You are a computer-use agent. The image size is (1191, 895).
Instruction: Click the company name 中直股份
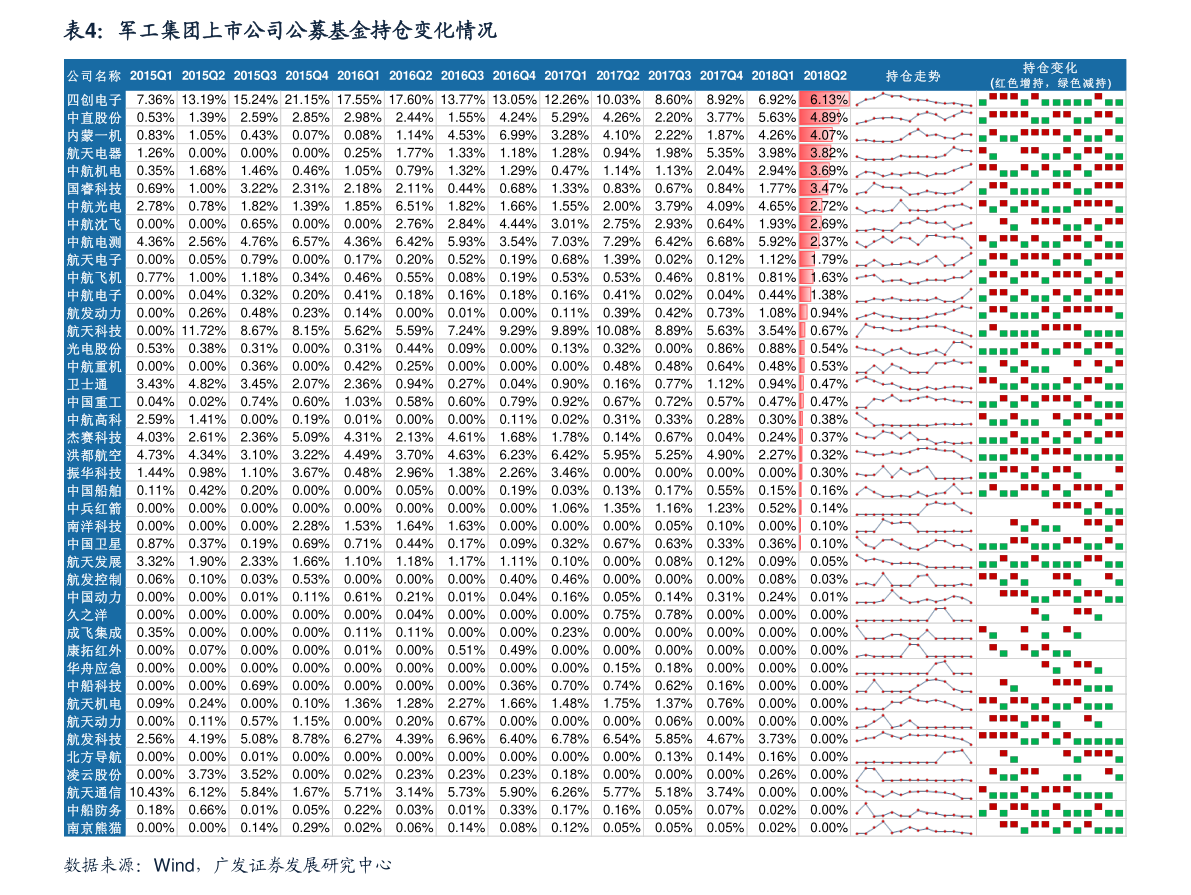pos(93,118)
